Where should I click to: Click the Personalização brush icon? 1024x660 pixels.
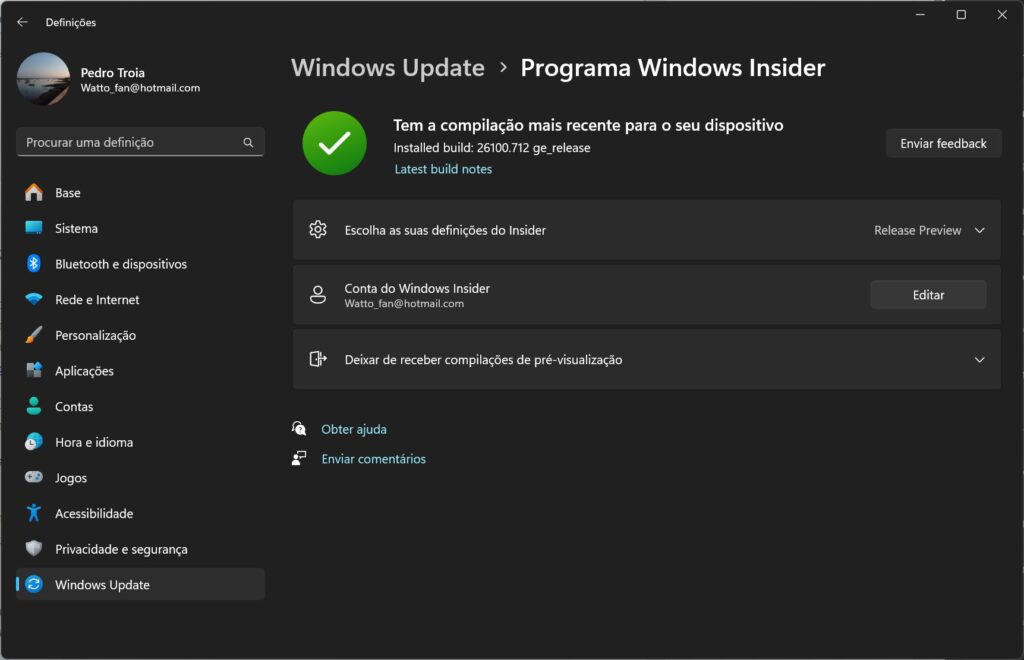36,335
